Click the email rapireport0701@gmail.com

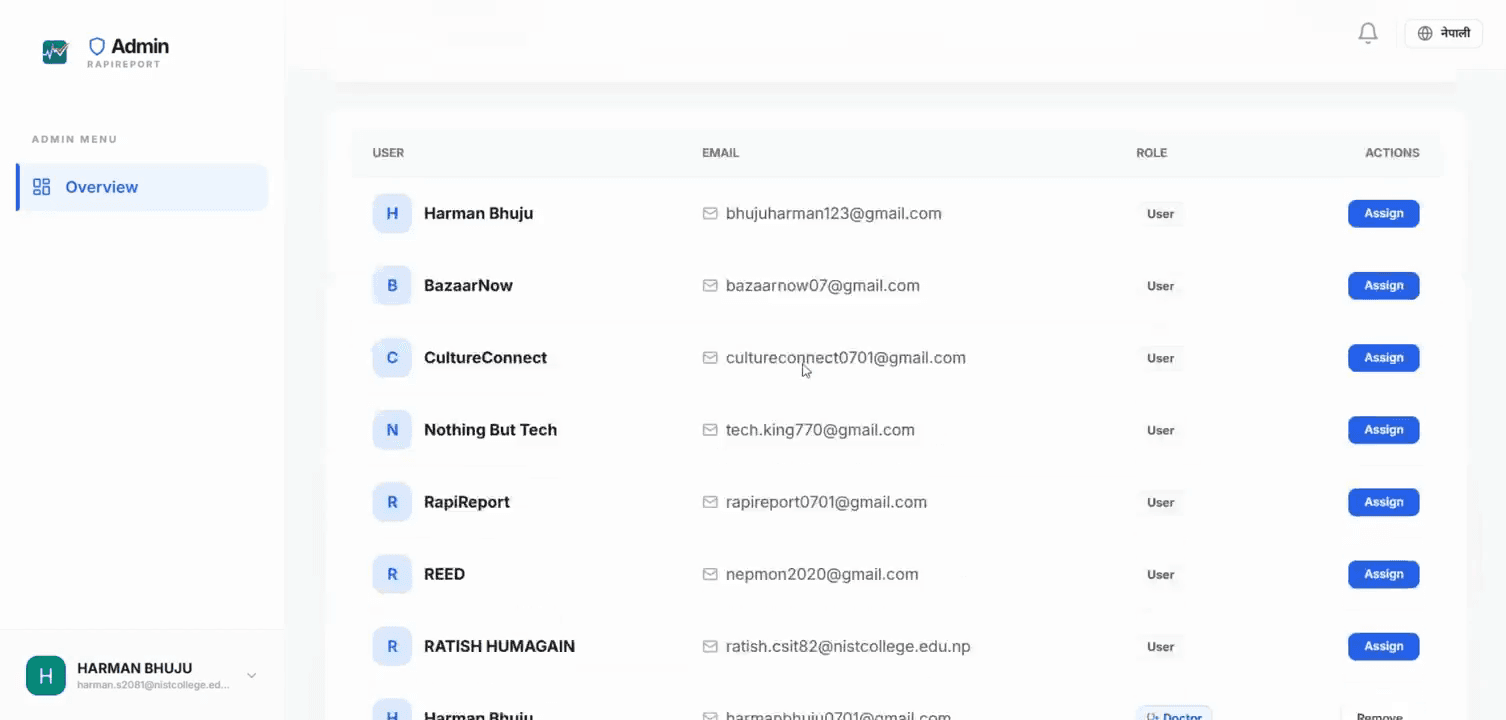pyautogui.click(x=826, y=502)
